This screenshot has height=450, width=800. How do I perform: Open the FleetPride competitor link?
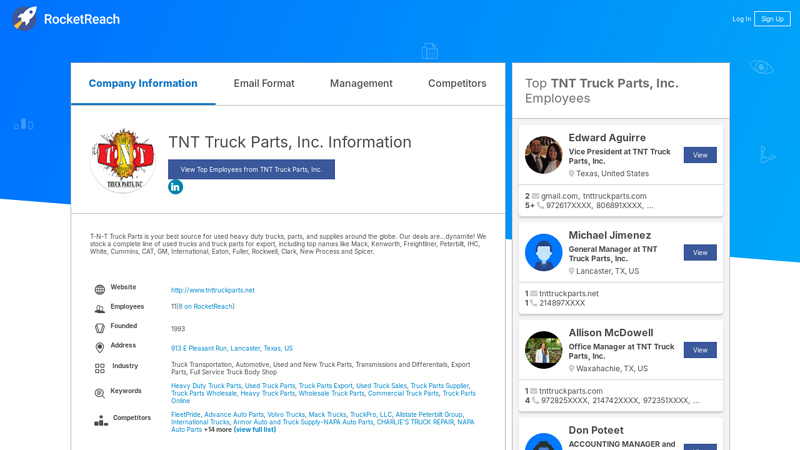[186, 415]
